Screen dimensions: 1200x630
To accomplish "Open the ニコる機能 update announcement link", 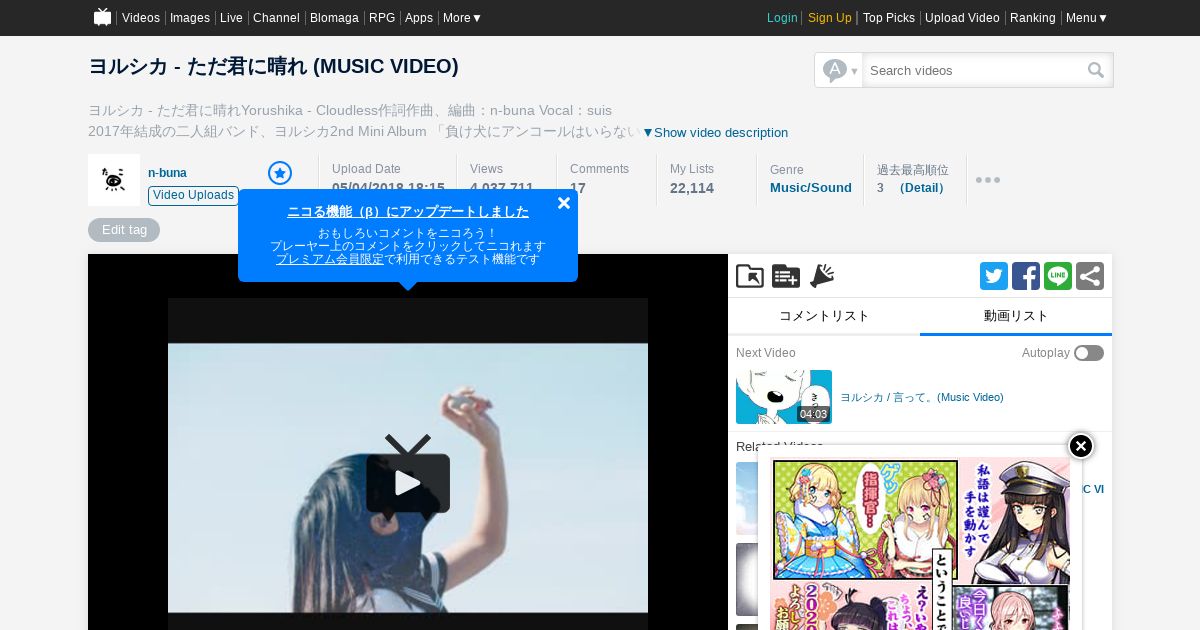I will pos(408,212).
